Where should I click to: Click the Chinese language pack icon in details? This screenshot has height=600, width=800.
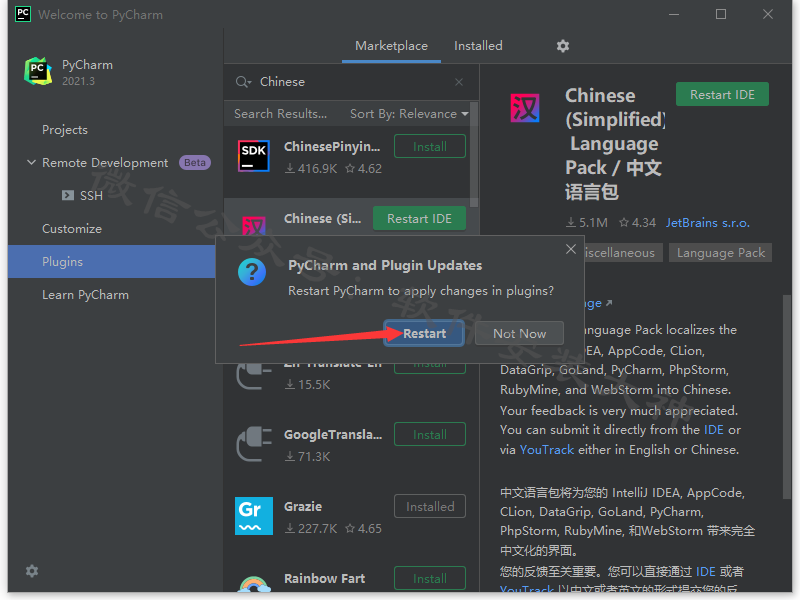(524, 108)
